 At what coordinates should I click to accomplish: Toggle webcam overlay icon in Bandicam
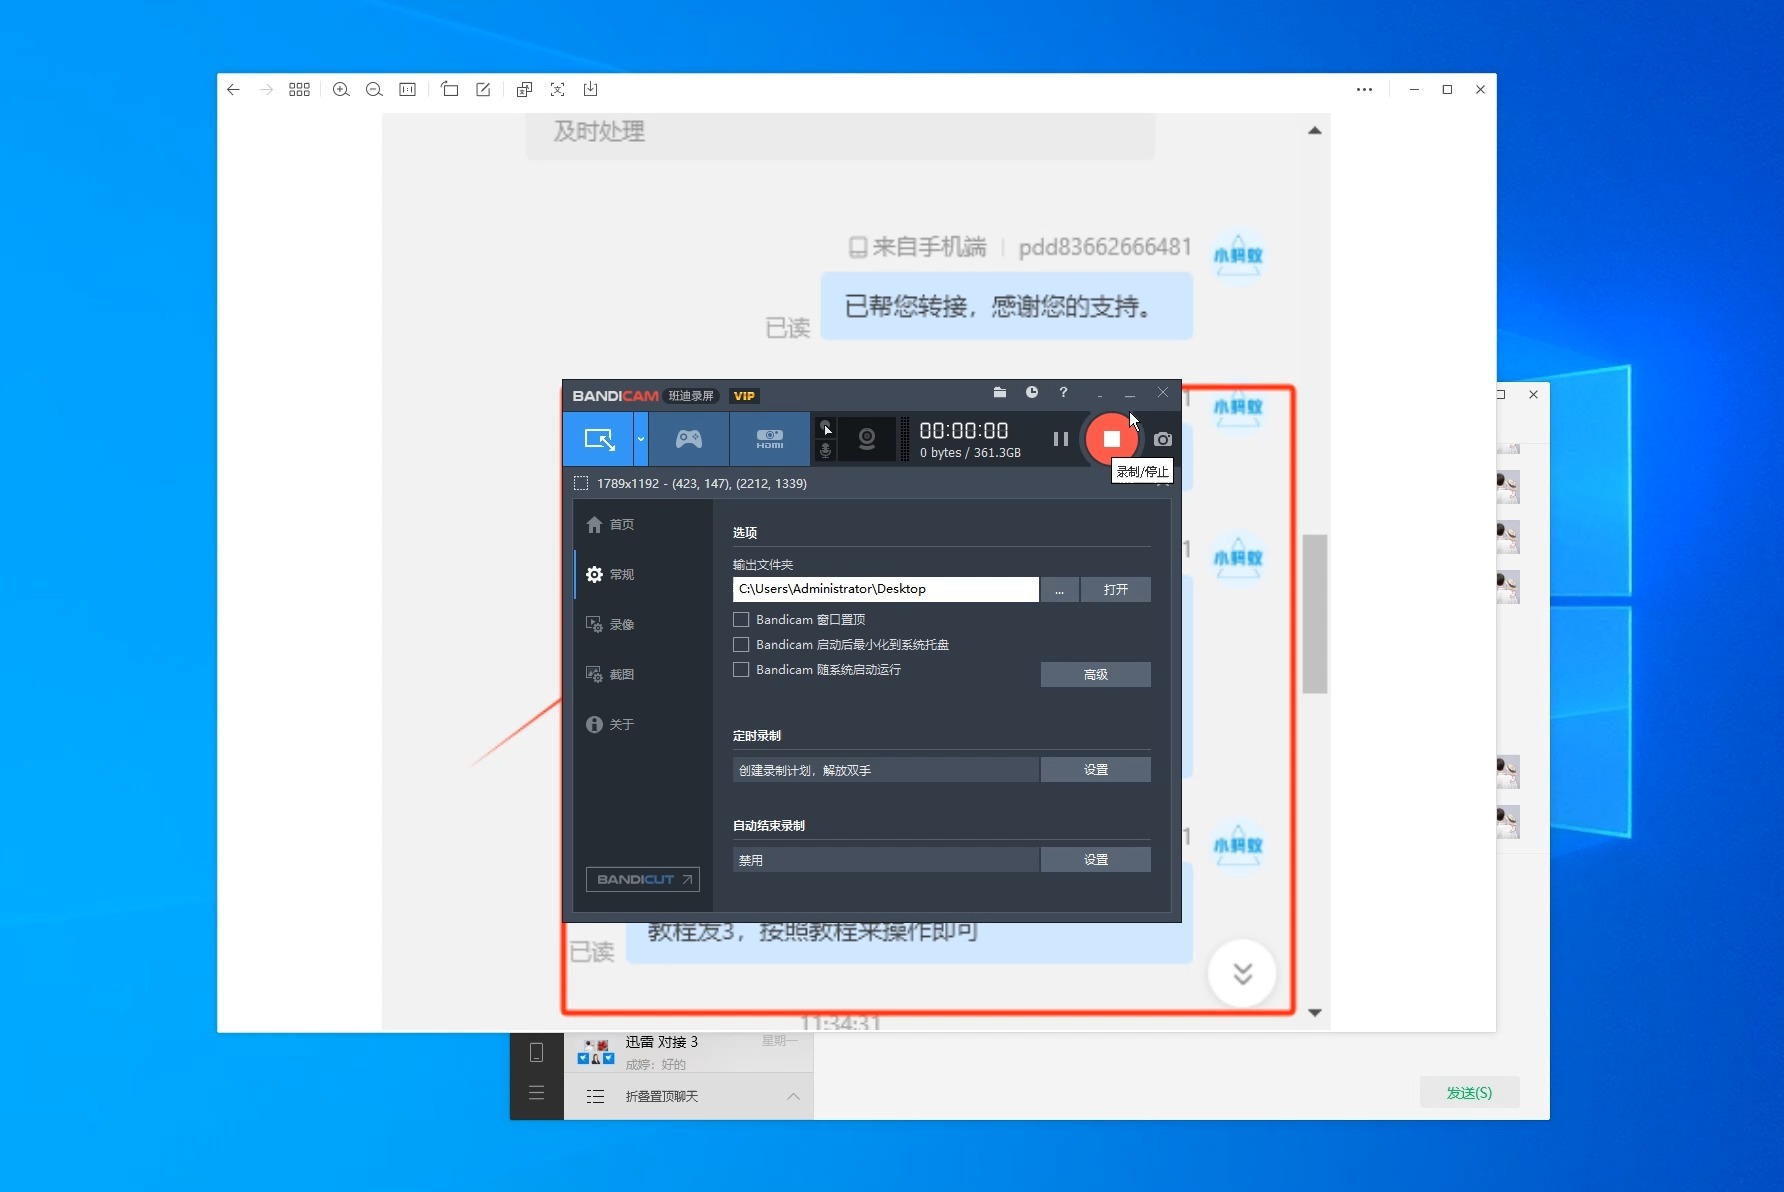click(867, 439)
